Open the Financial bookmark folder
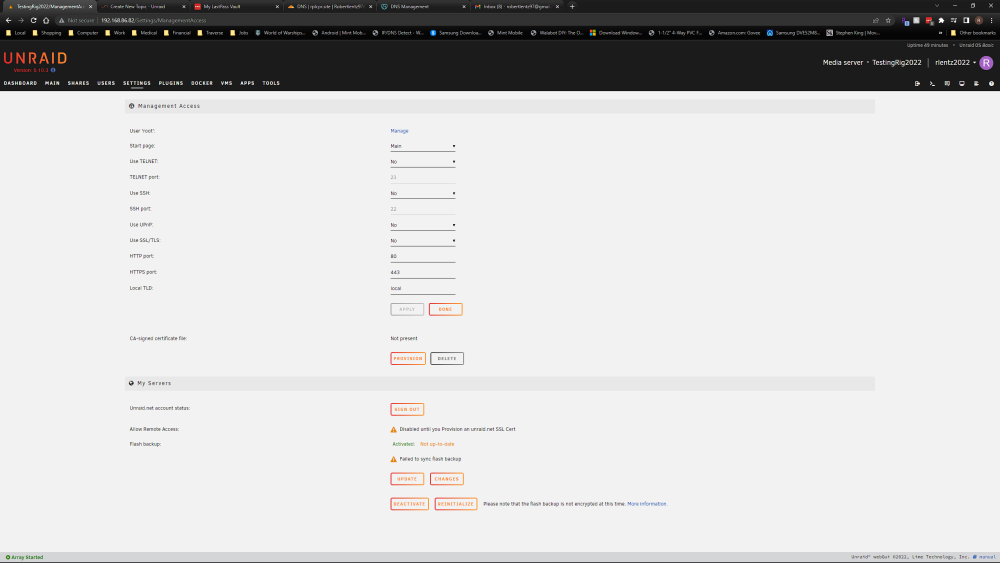Screen dimensions: 1000x563 [x=177, y=33]
